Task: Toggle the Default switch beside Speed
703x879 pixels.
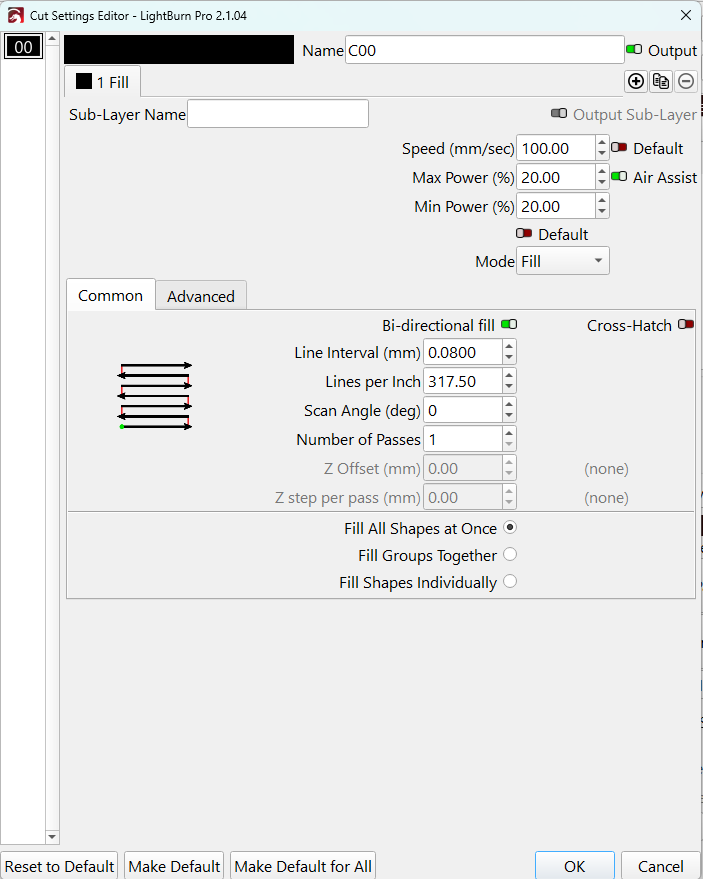Action: coord(619,147)
